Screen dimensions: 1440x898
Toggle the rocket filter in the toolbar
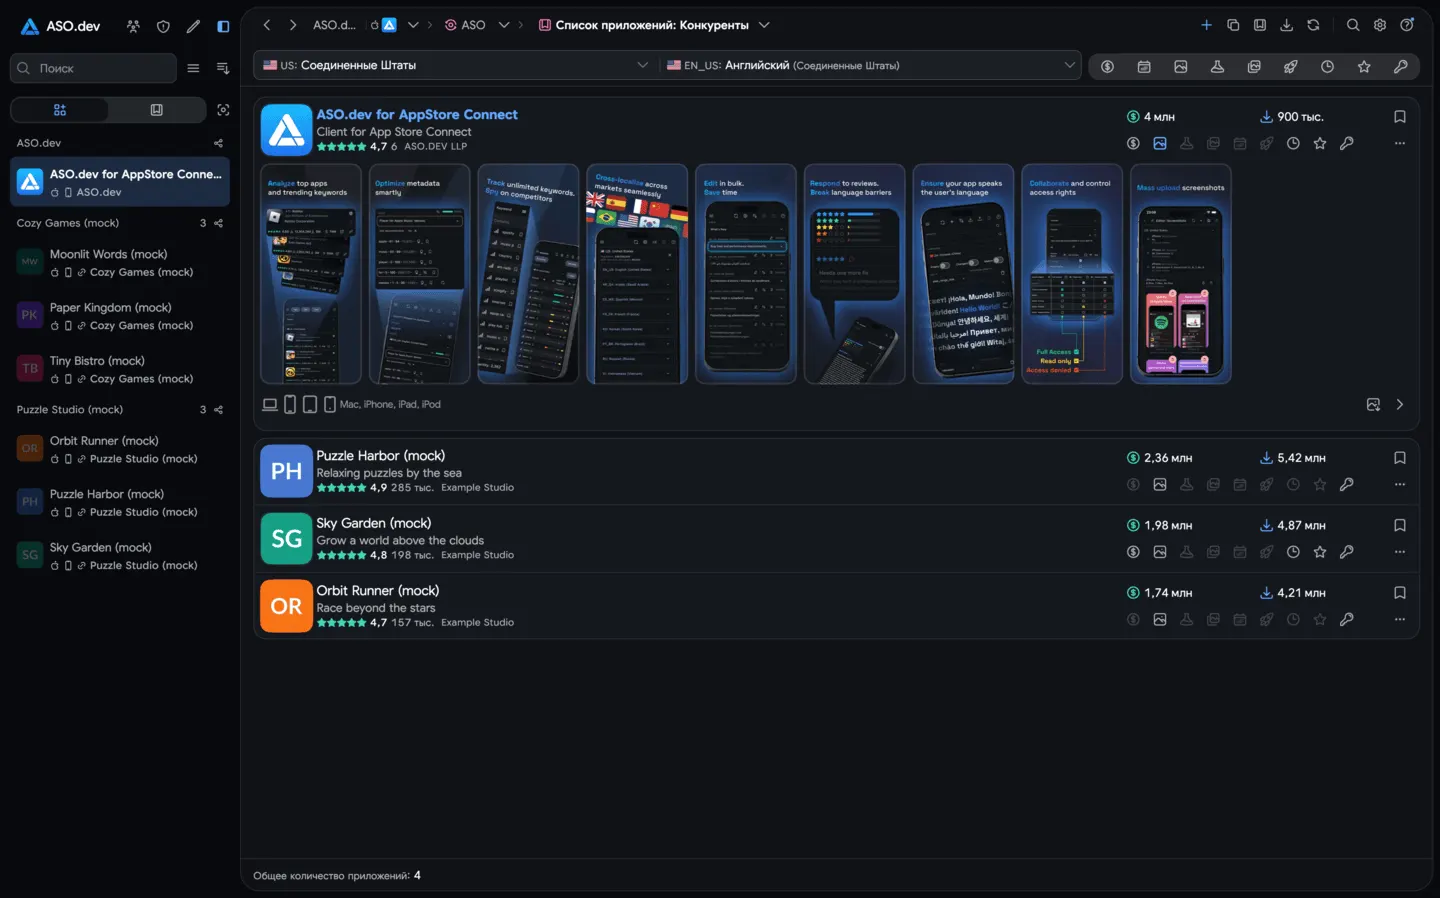[1291, 66]
